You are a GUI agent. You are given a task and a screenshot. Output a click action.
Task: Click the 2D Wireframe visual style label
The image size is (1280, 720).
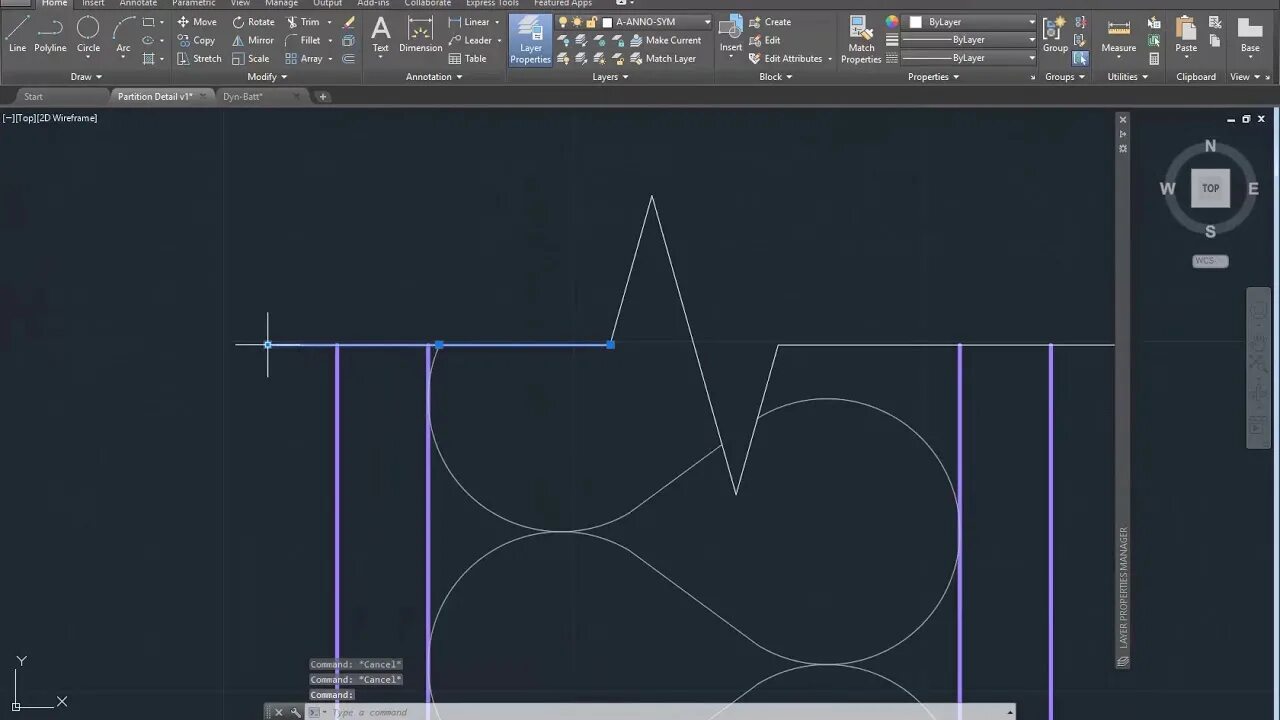point(68,118)
